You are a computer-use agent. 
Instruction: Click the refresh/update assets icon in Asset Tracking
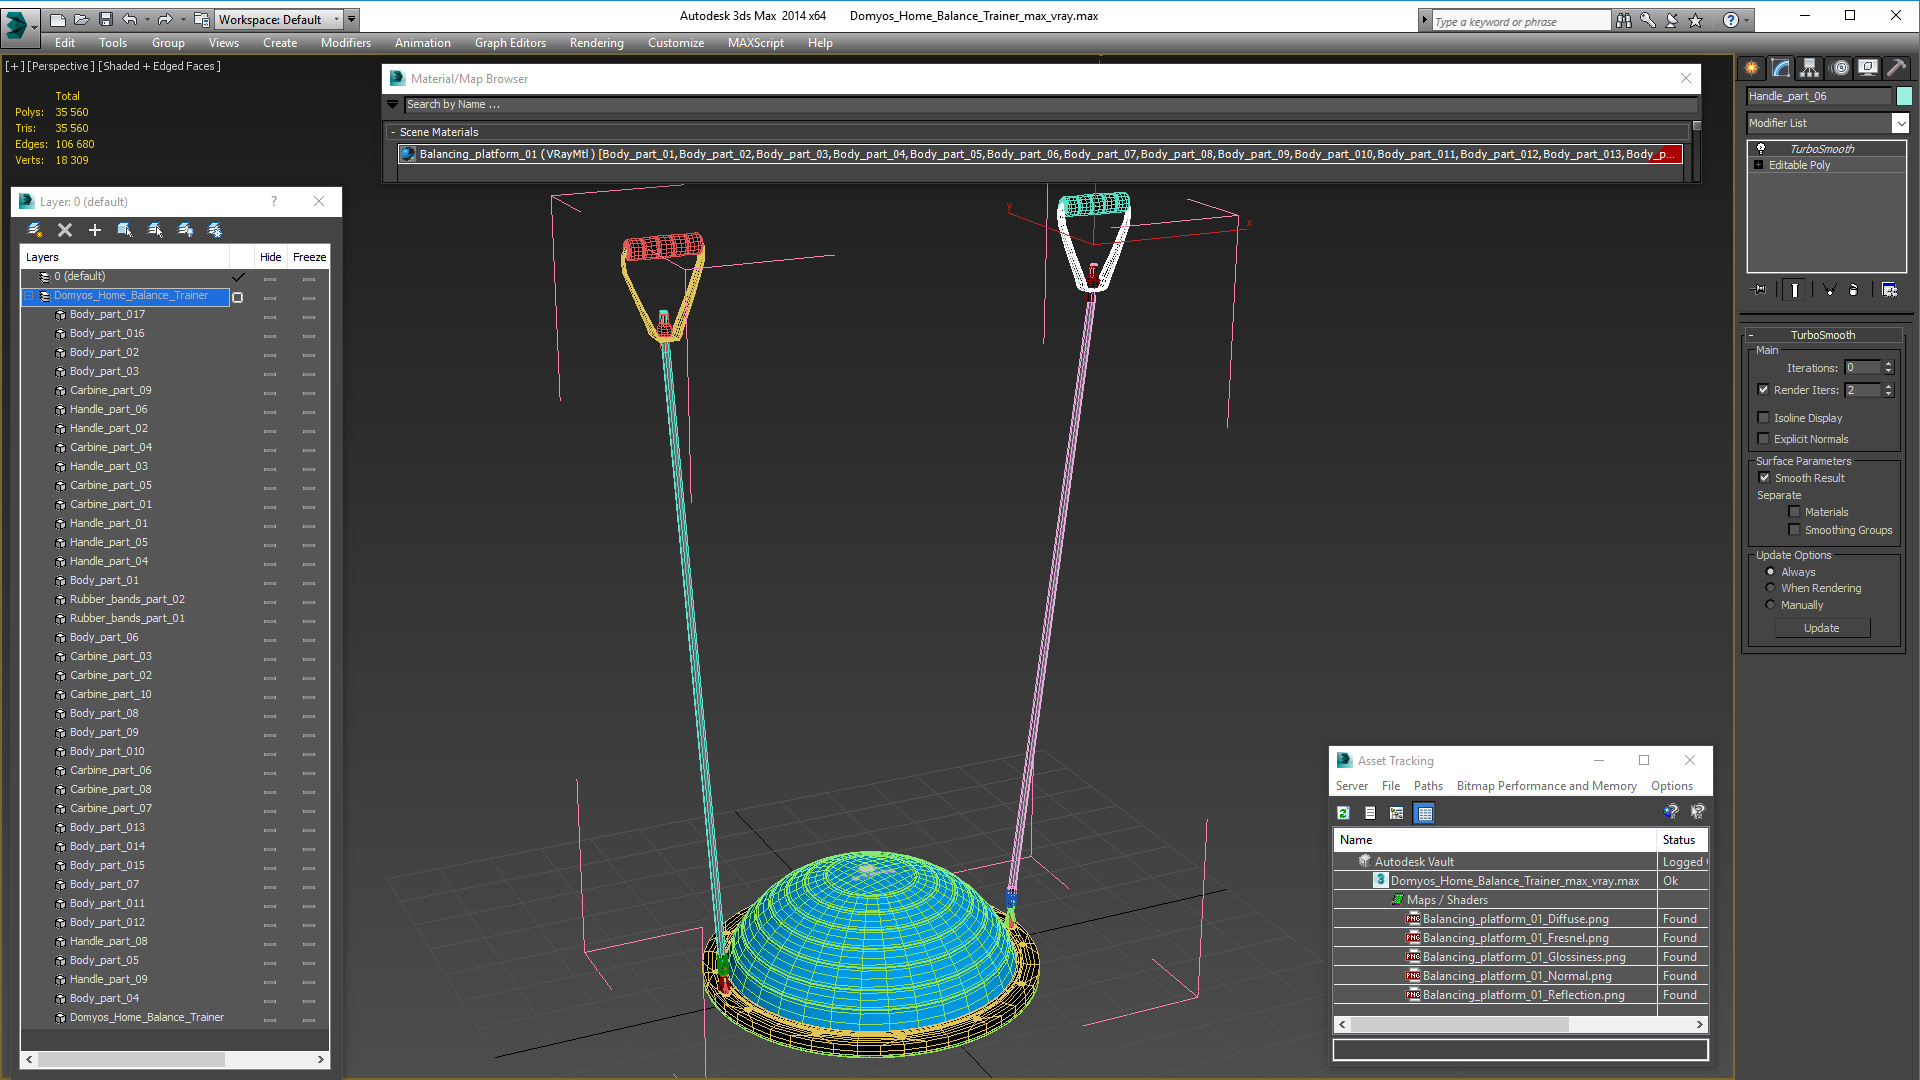(x=1342, y=812)
